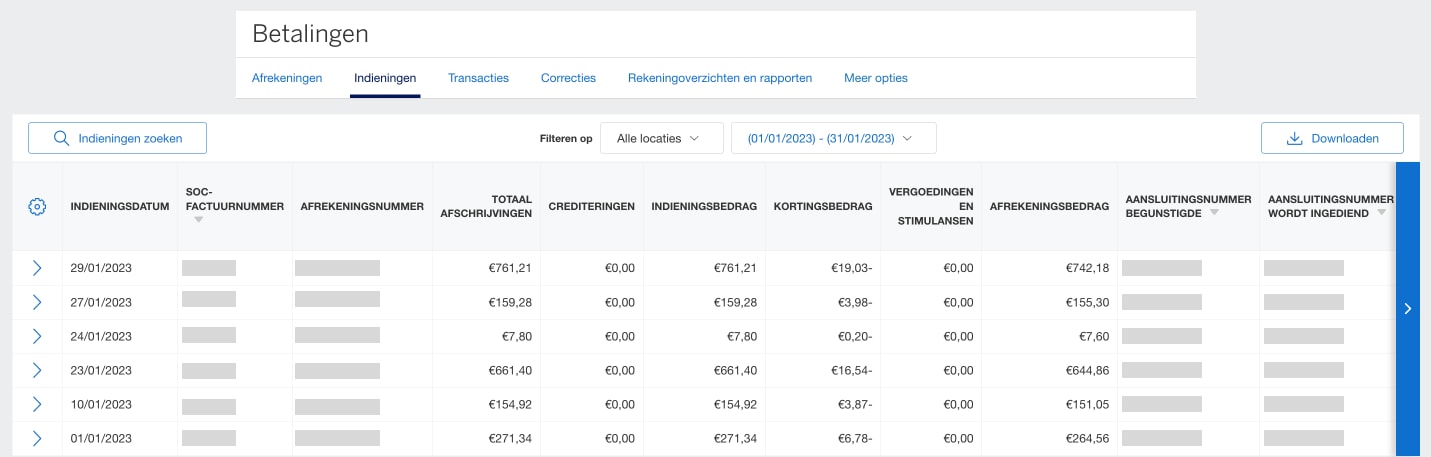Expand the 10/01/2023 submission row
The height and width of the screenshot is (457, 1431).
tap(37, 404)
